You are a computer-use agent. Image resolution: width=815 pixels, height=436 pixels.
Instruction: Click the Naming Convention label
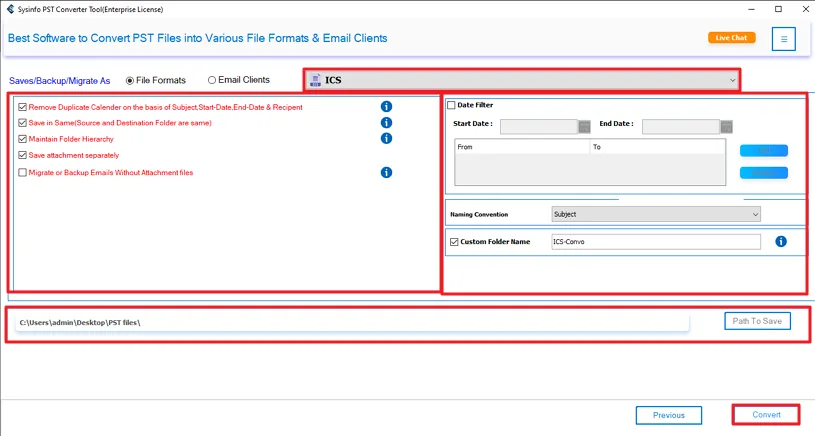(479, 215)
